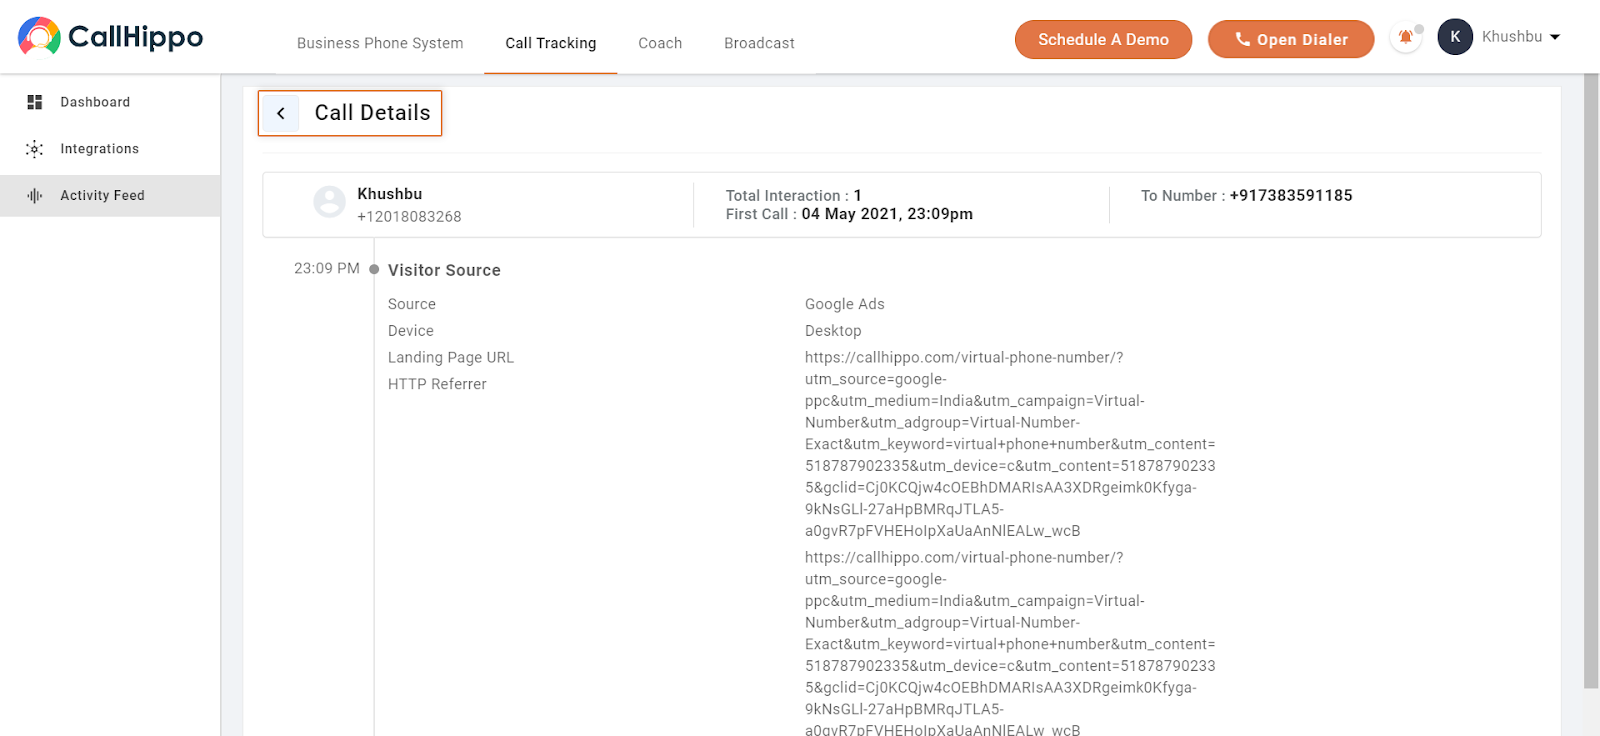This screenshot has height=736, width=1600.
Task: Open Integrations in the sidebar
Action: pos(110,149)
